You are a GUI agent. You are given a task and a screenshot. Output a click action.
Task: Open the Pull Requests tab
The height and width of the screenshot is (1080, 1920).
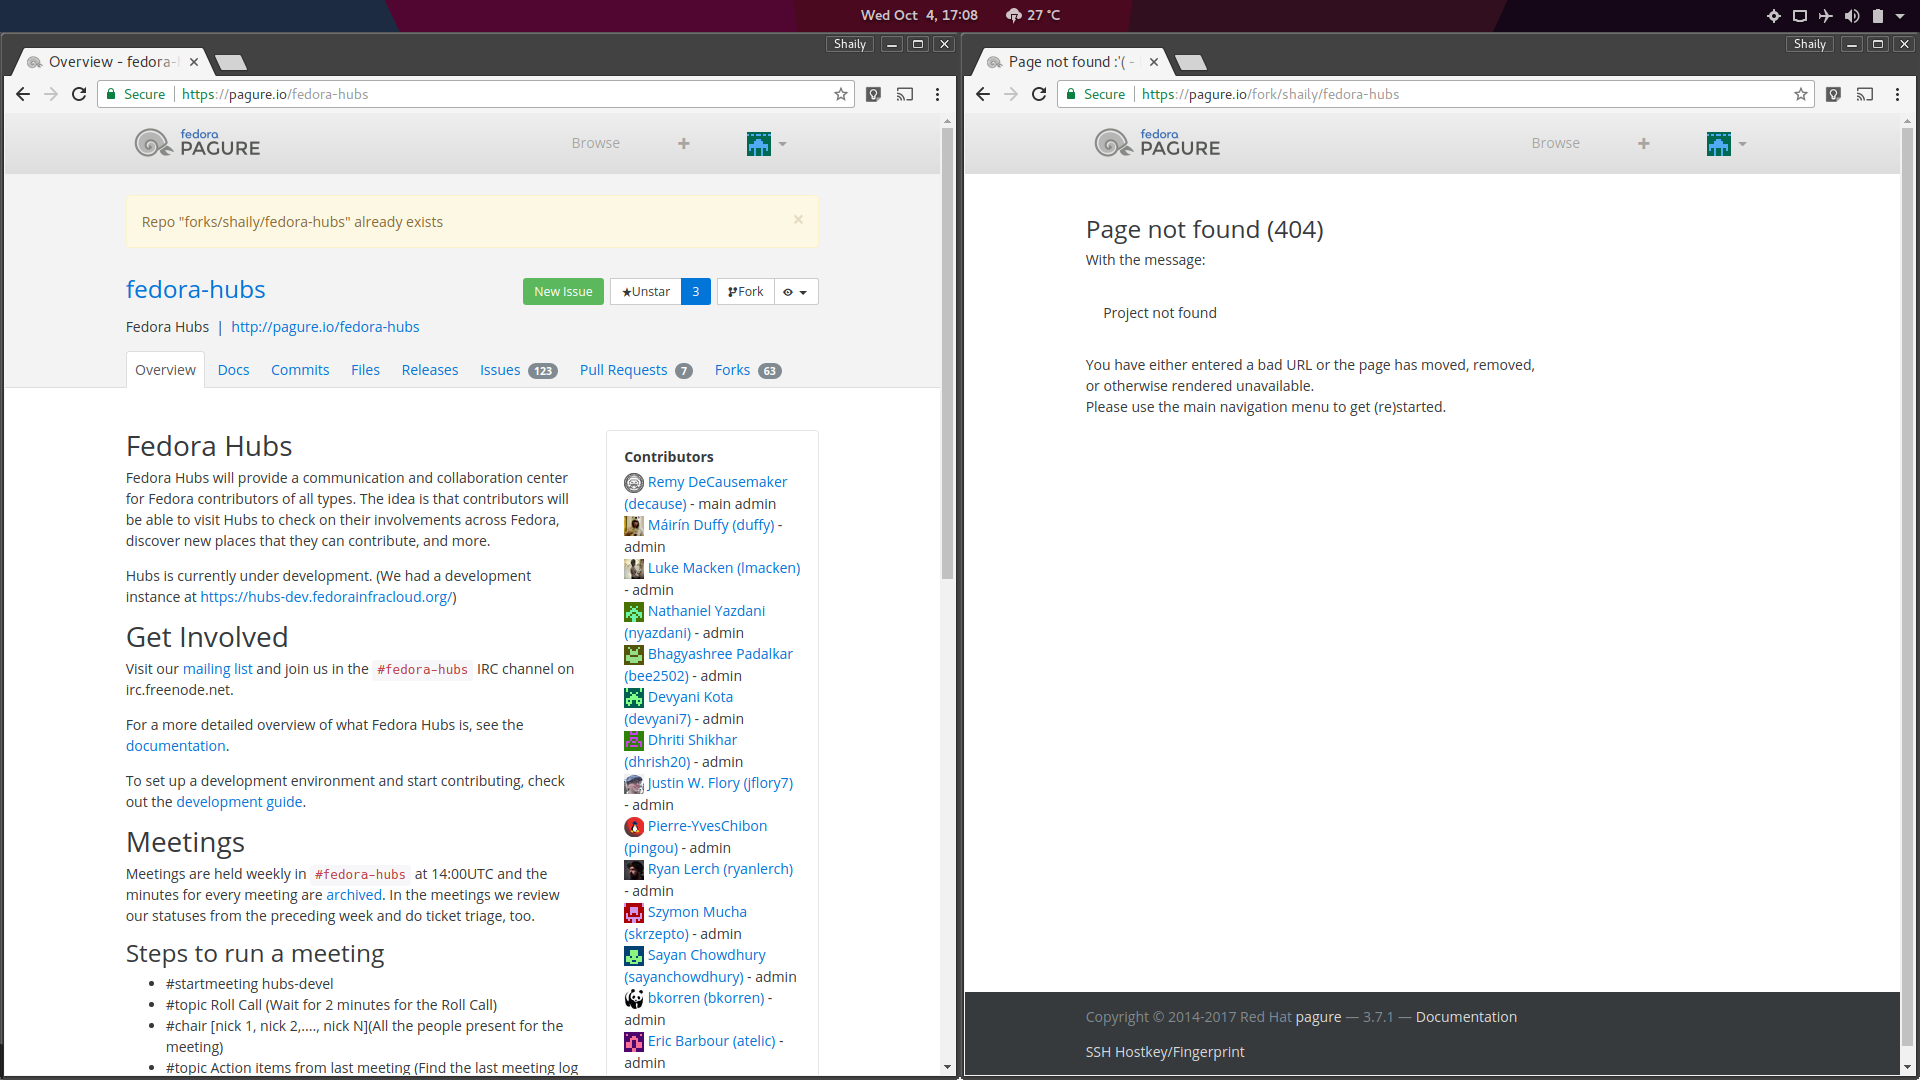click(x=636, y=370)
